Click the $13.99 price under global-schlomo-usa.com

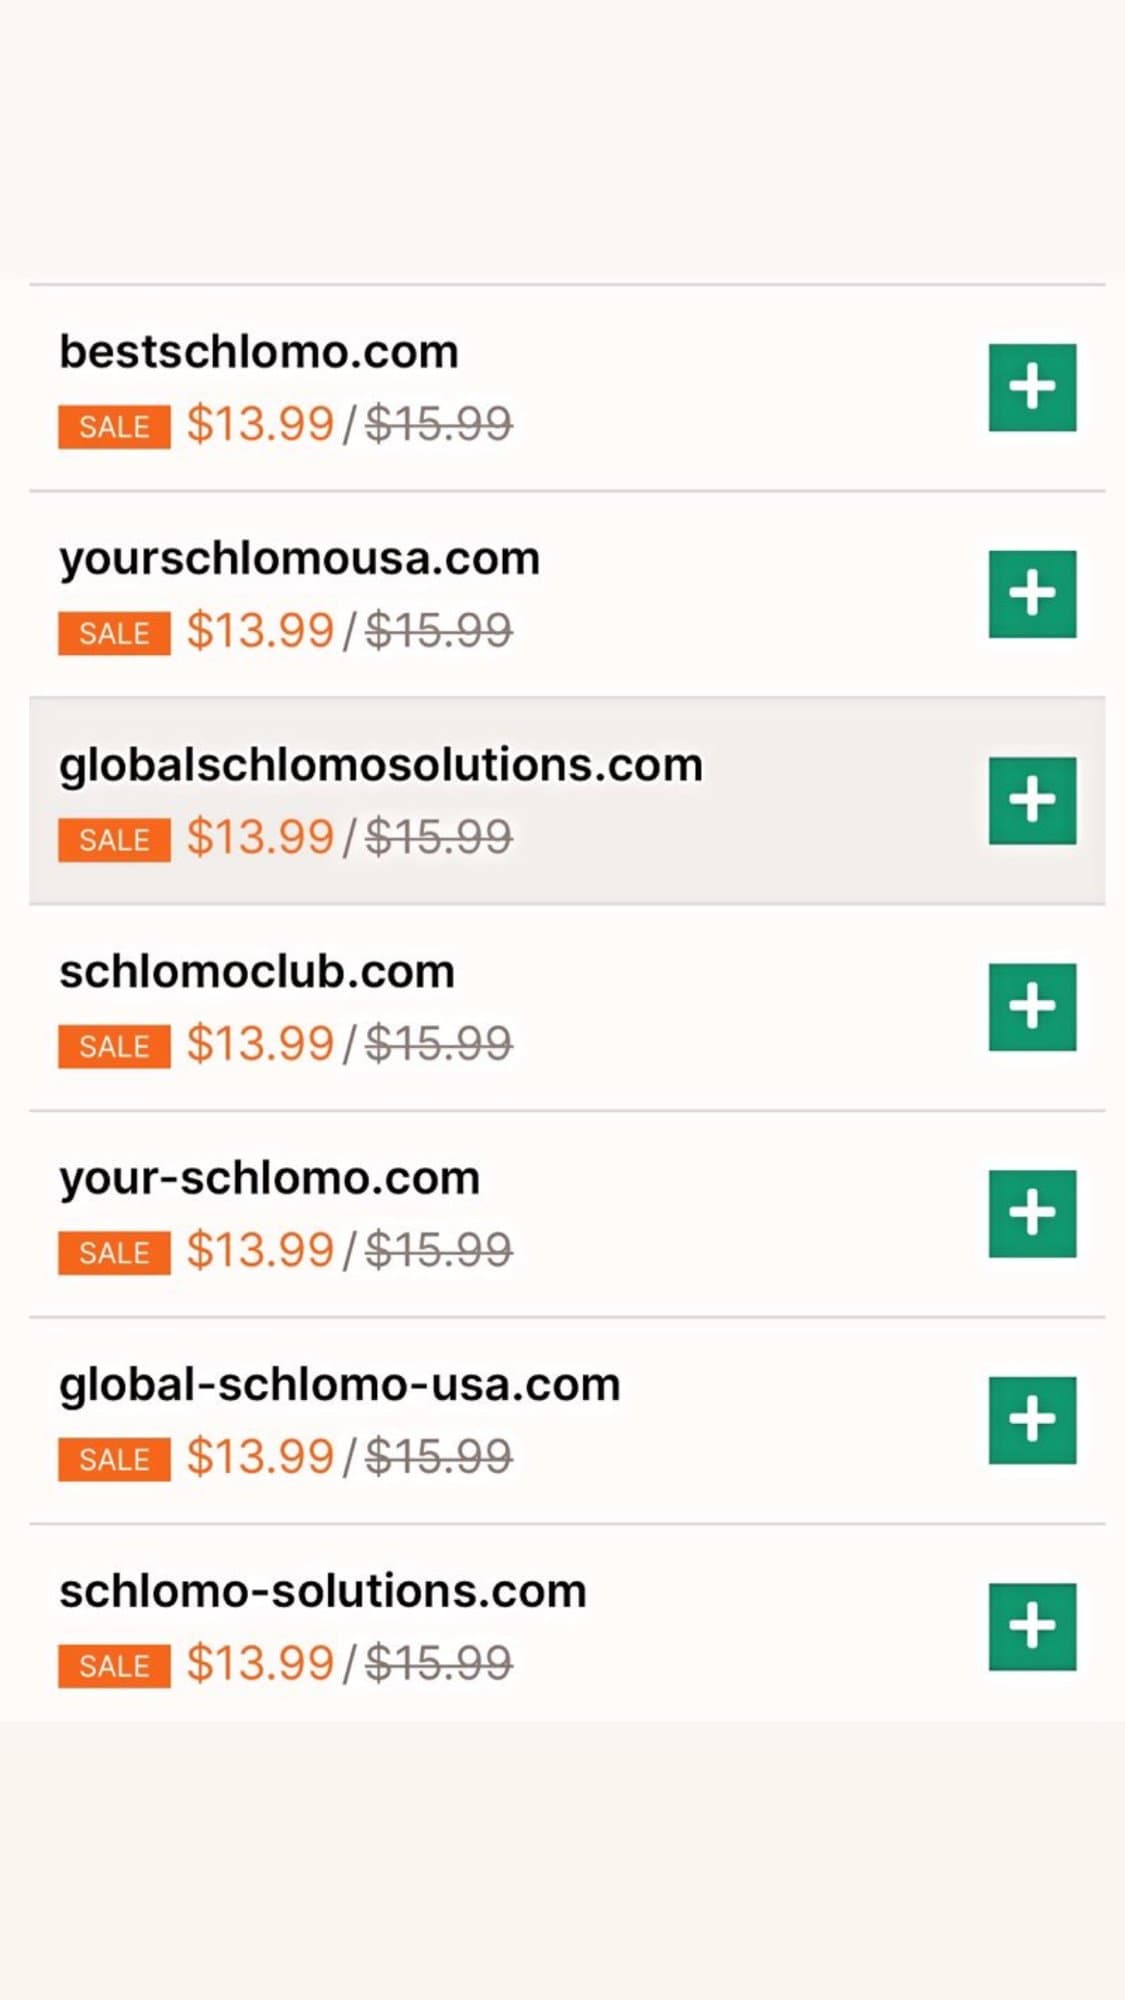click(x=260, y=1457)
